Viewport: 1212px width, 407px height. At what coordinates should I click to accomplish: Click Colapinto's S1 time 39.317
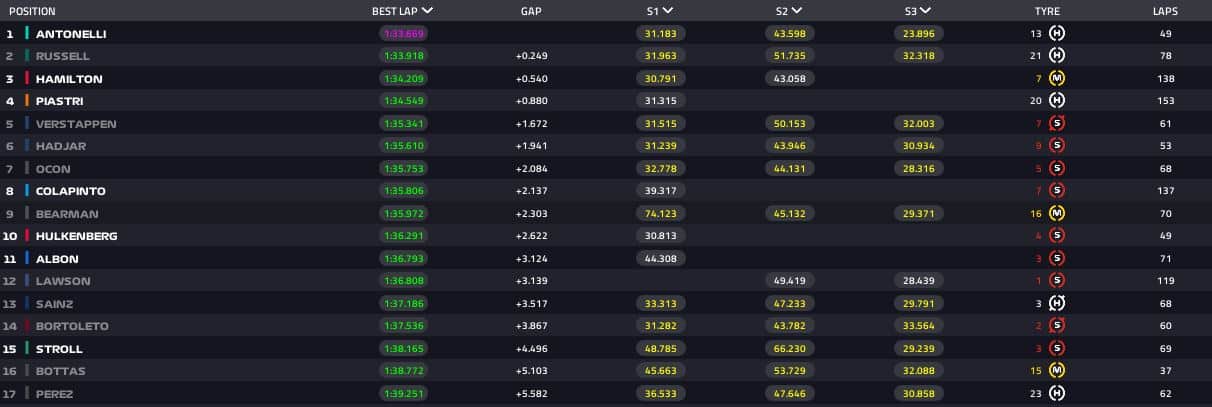660,191
